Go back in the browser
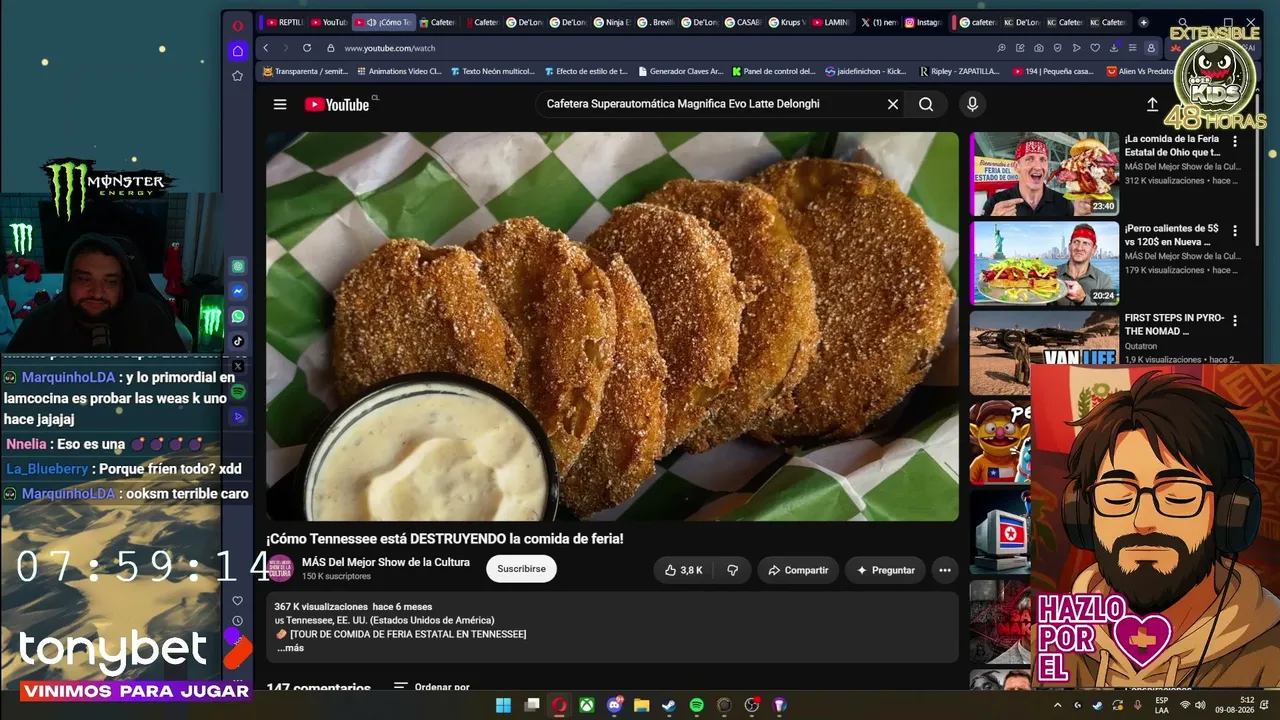The height and width of the screenshot is (720, 1280). click(265, 48)
